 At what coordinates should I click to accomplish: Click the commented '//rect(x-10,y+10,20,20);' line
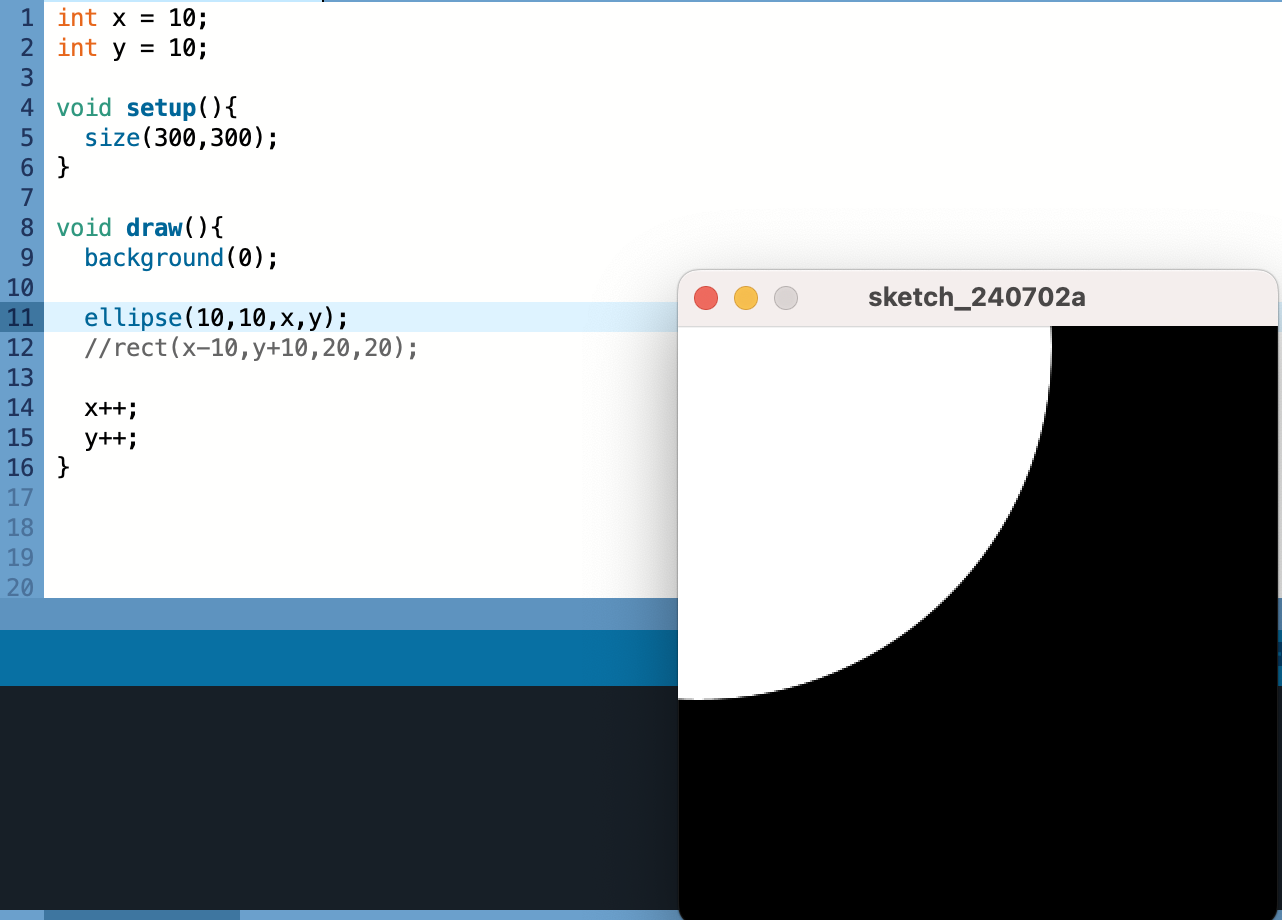pos(251,348)
